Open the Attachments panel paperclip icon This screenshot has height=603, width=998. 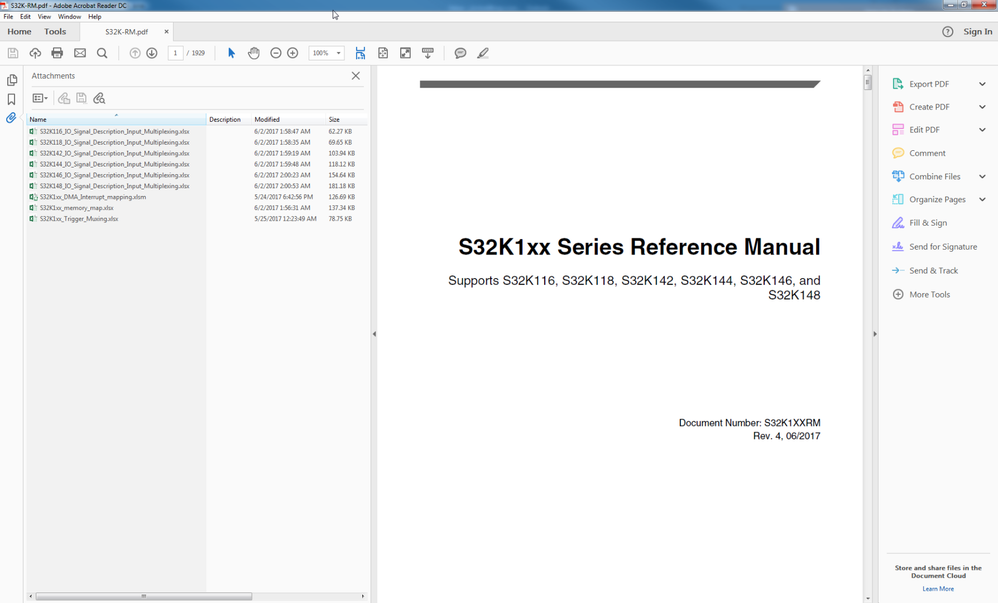tap(12, 119)
